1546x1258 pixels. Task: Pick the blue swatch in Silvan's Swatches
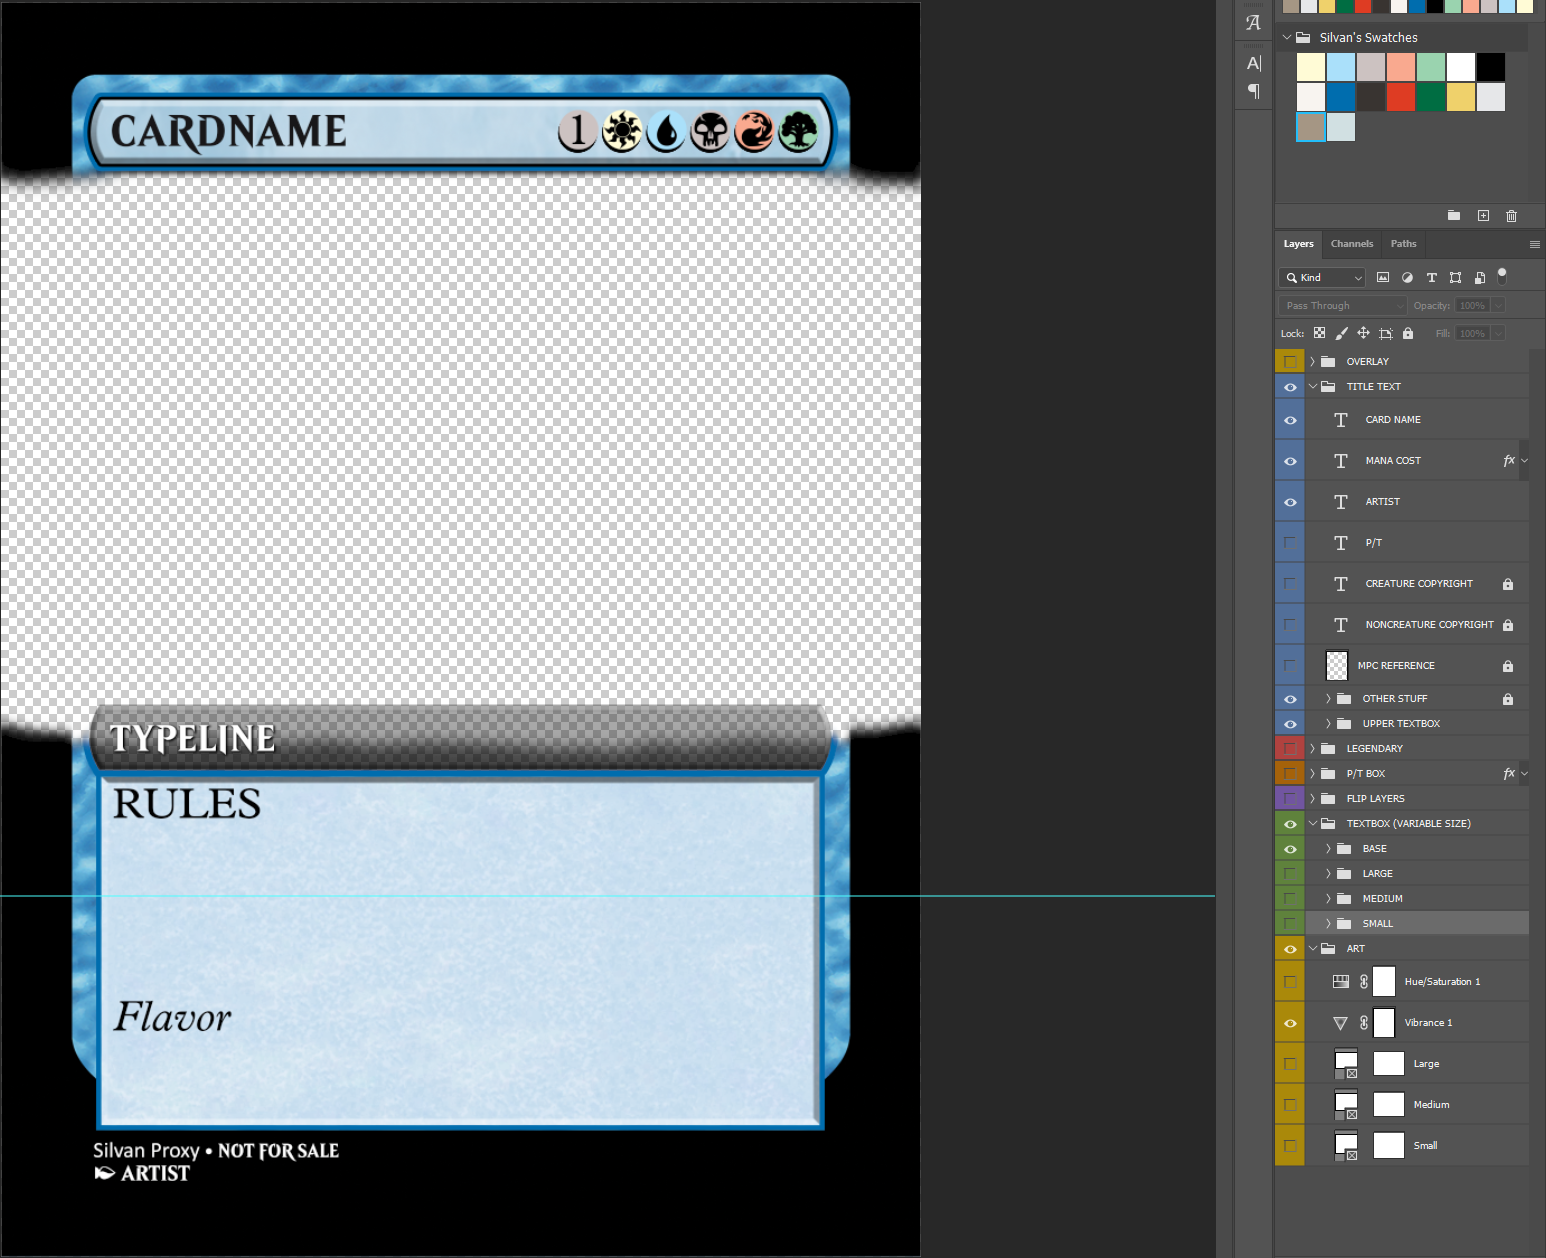click(x=1340, y=96)
